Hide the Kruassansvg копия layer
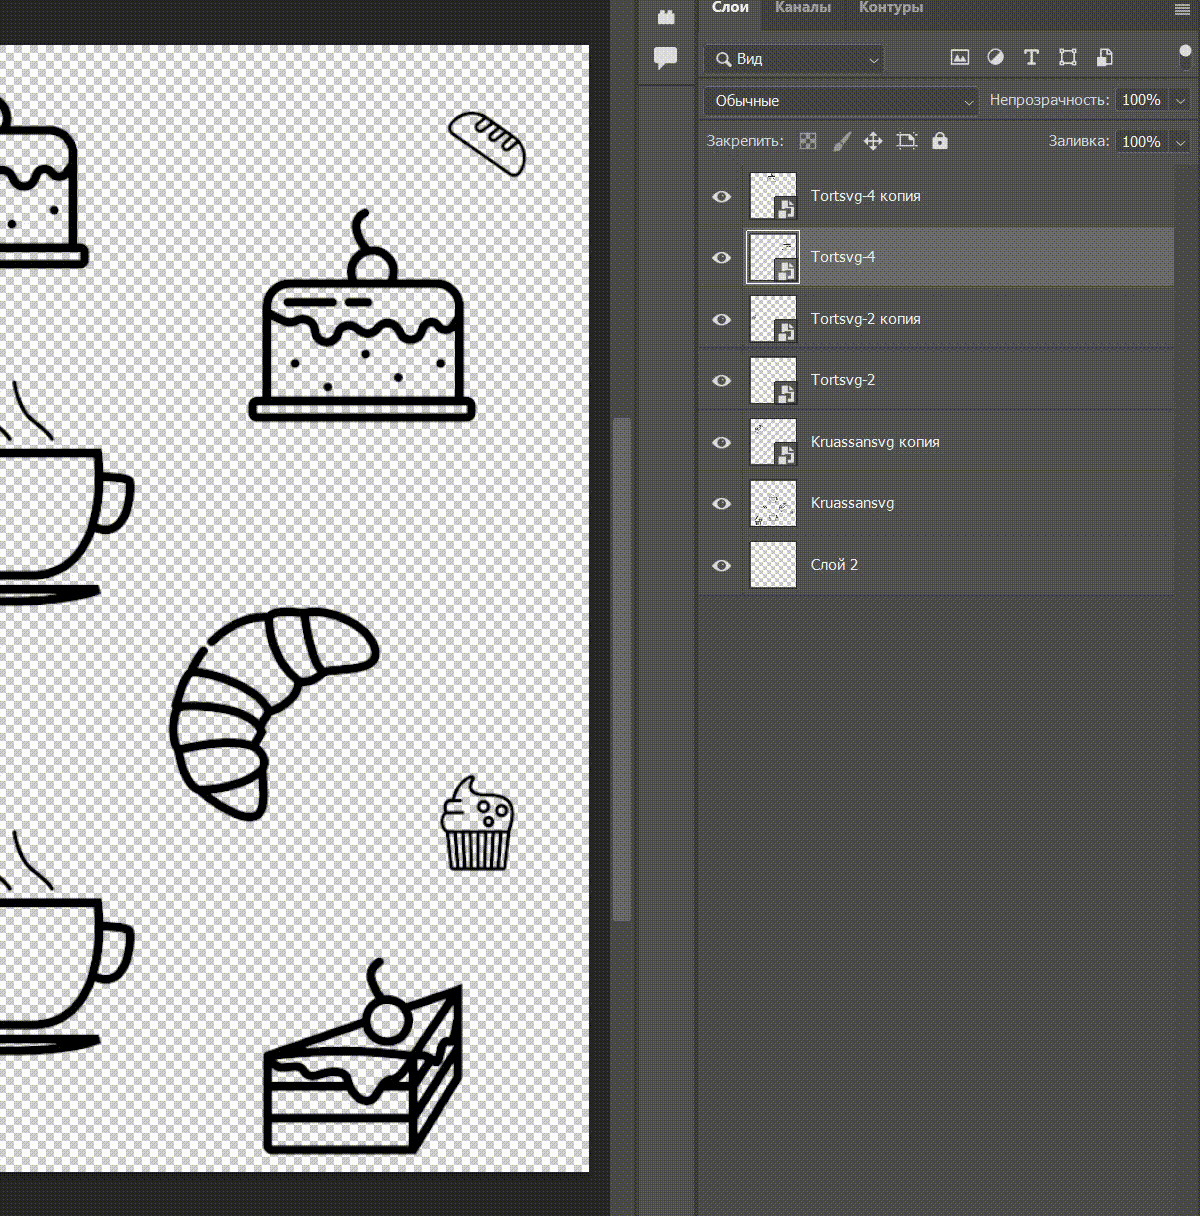 point(721,443)
